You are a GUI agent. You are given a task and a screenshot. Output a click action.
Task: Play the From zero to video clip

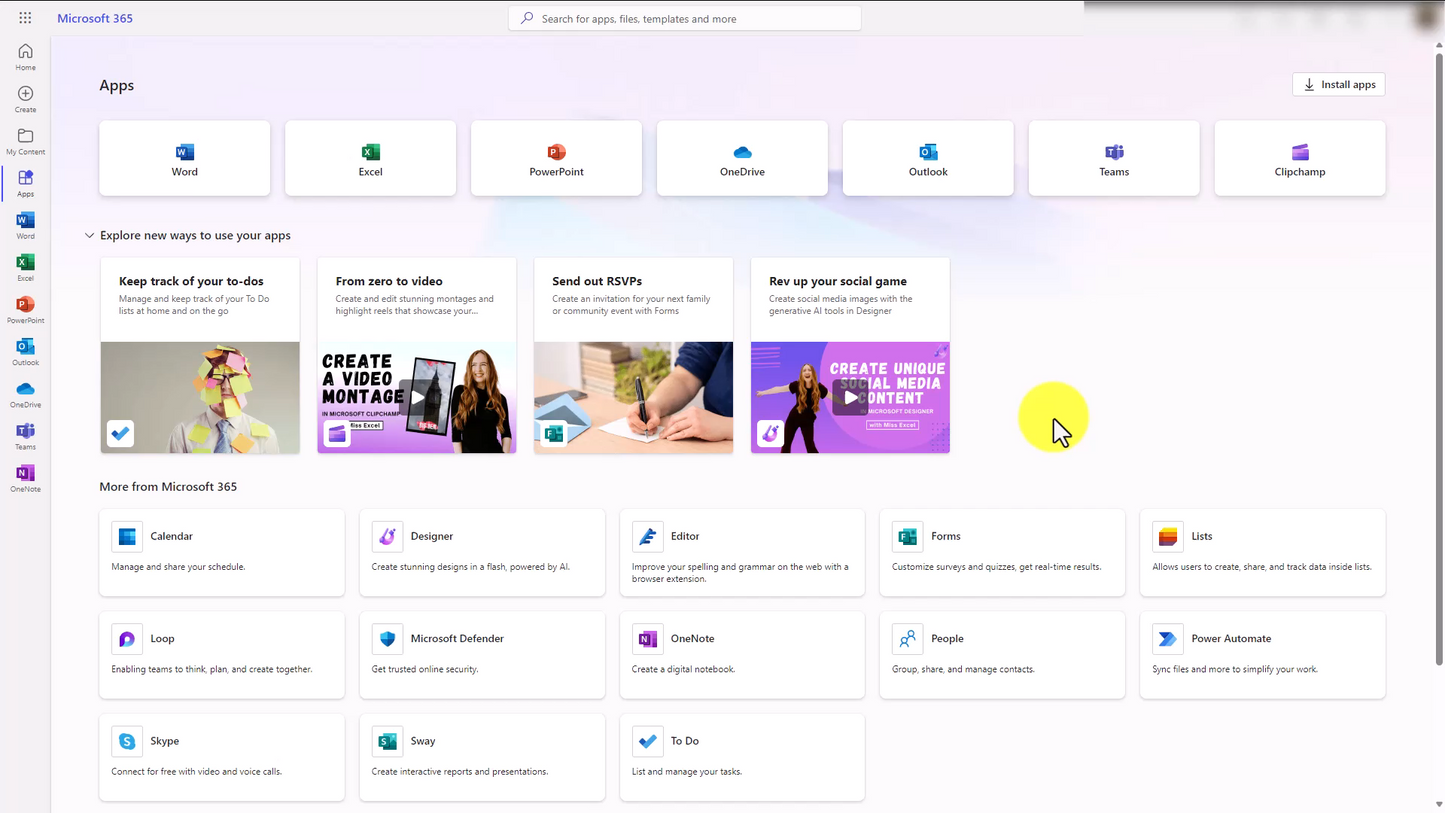(416, 397)
